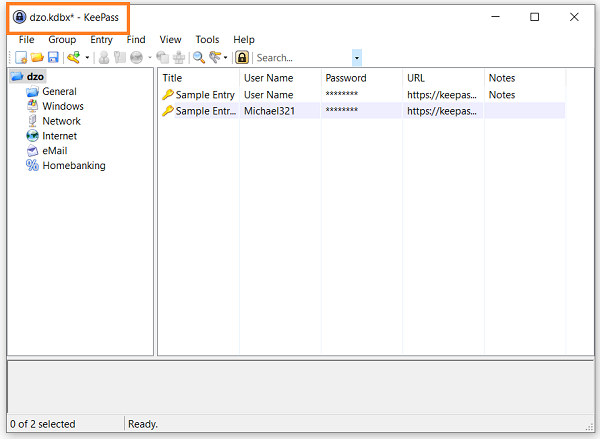Open the Entry menu
Screen dimensions: 600x439
[x=101, y=39]
